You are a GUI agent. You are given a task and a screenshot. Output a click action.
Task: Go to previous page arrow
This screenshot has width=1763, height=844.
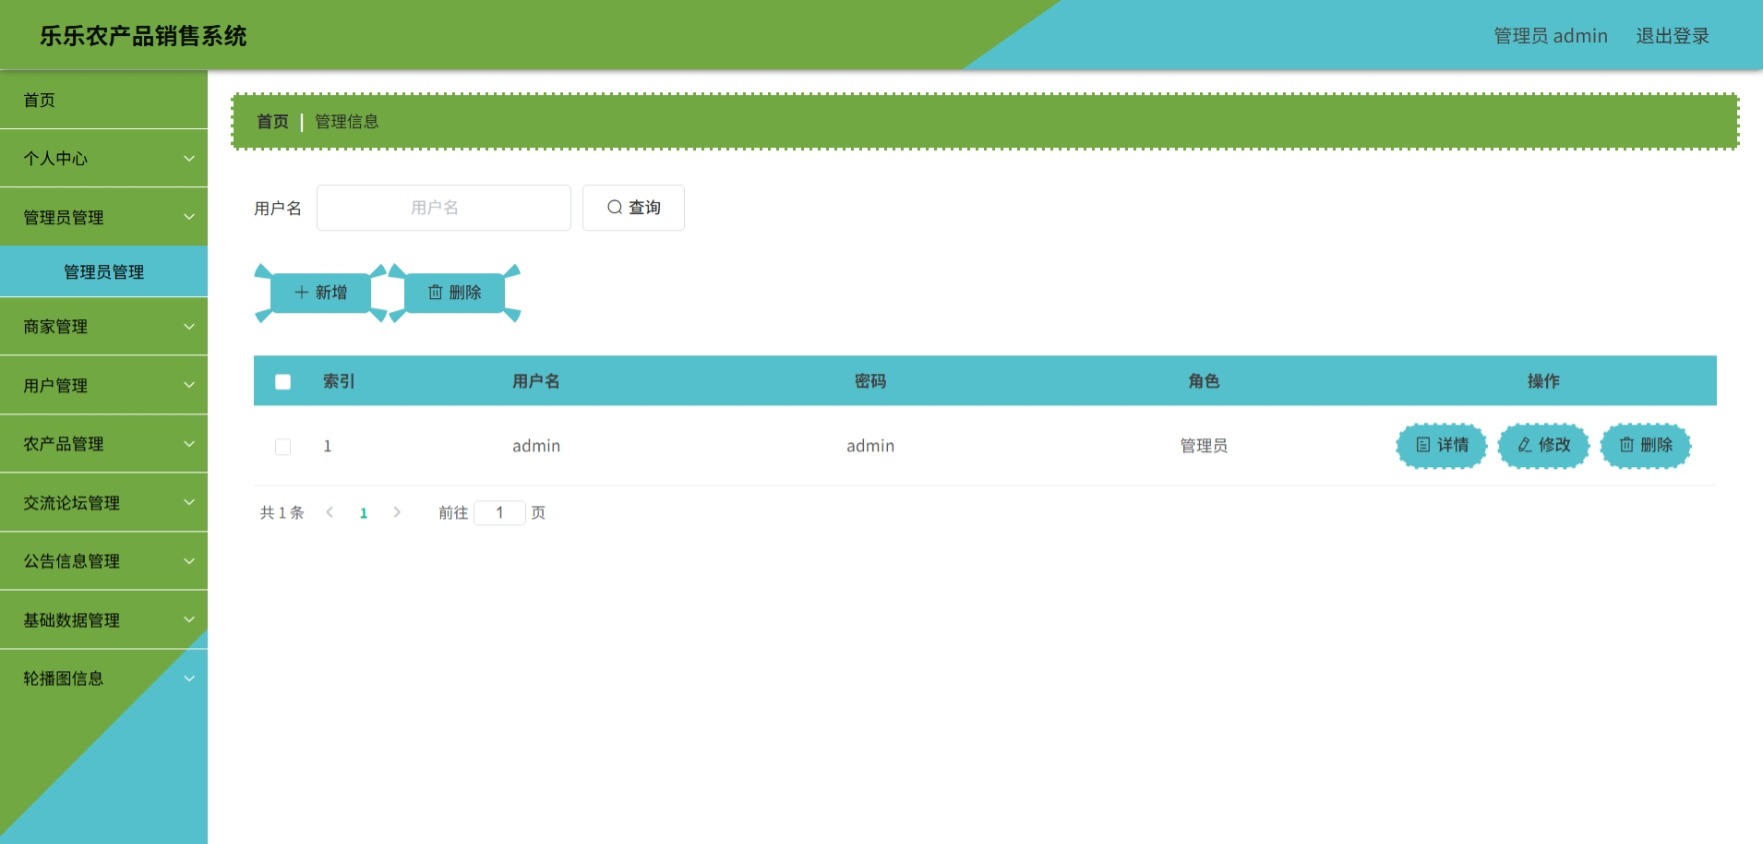click(x=330, y=512)
